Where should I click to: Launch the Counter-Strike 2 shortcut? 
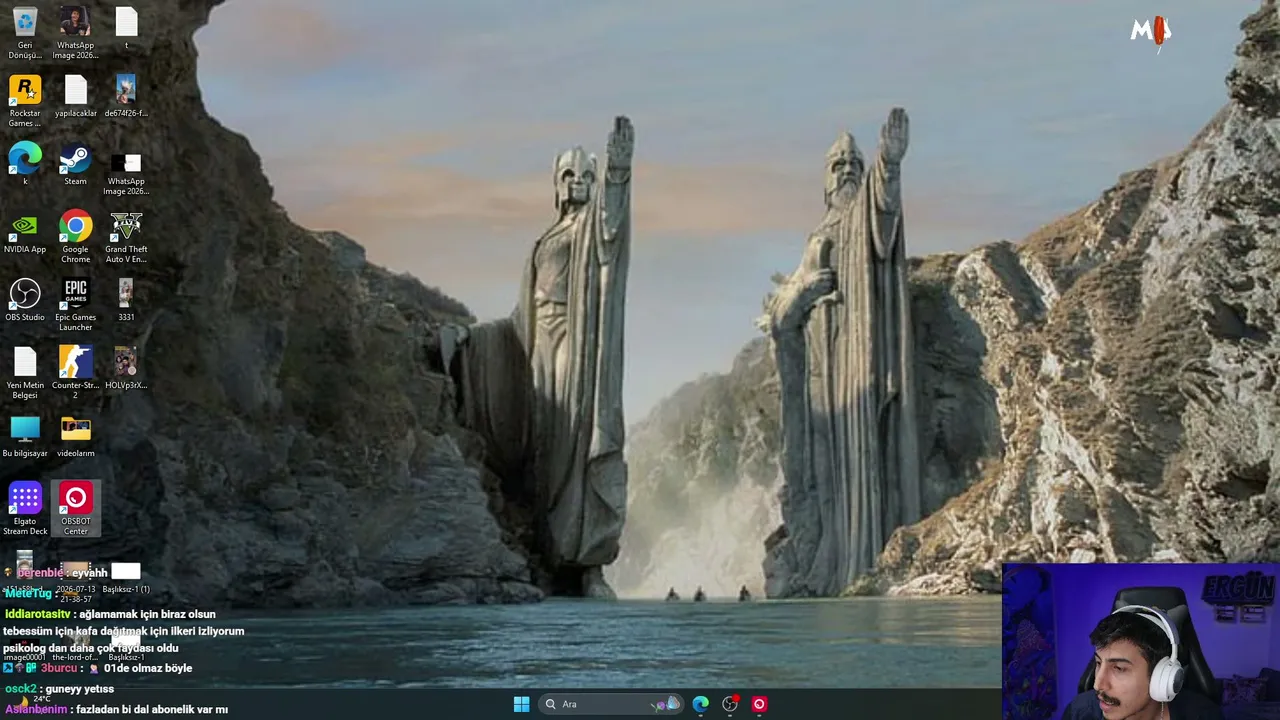pos(75,373)
